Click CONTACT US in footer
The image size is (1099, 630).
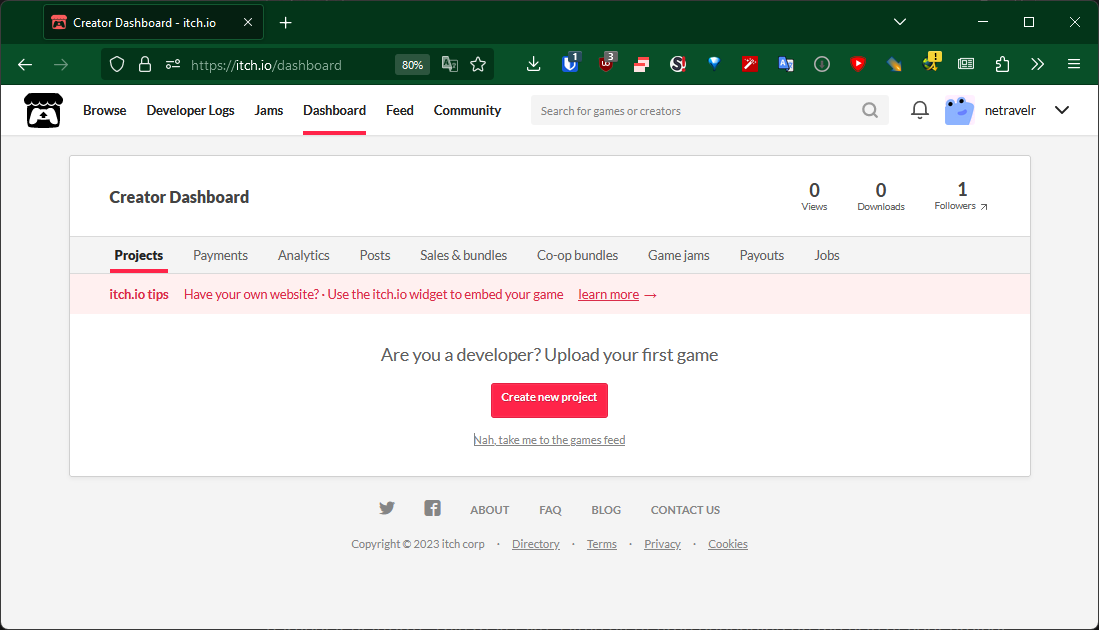coord(685,509)
